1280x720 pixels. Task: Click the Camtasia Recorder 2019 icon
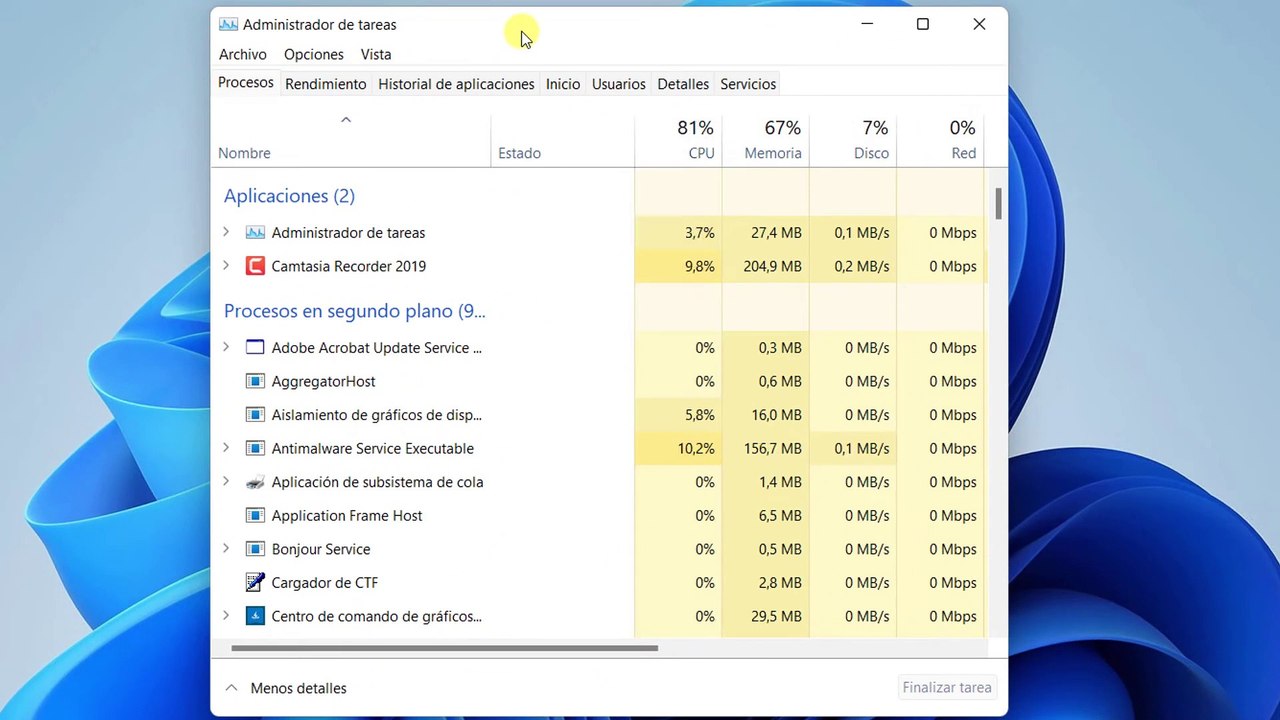255,266
